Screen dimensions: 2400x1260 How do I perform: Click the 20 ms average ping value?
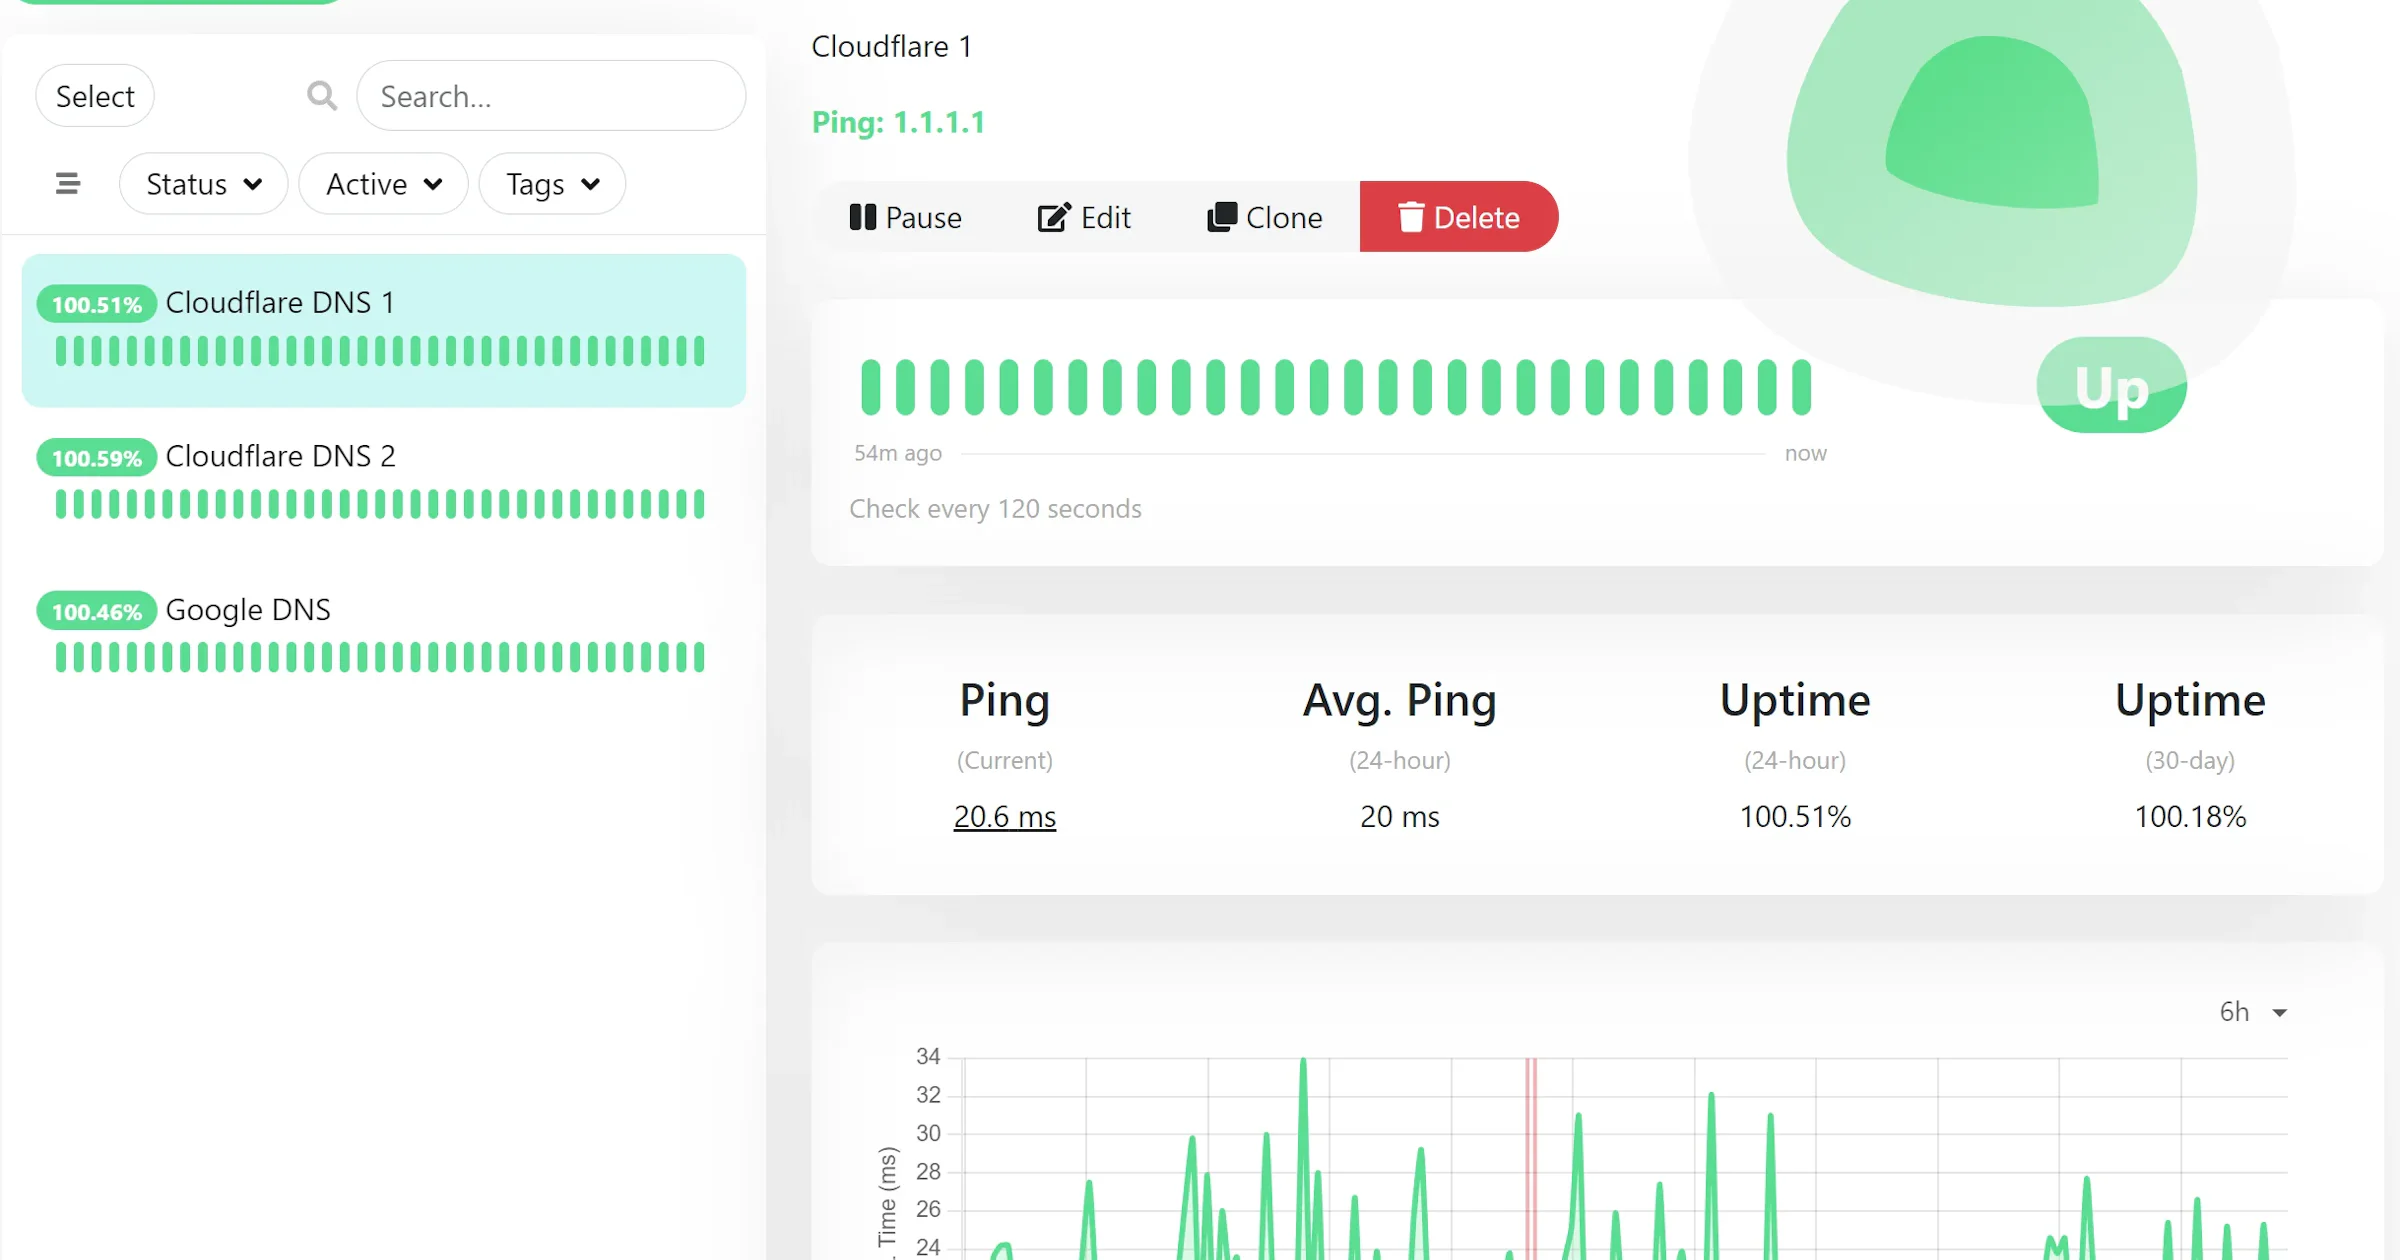(x=1400, y=817)
